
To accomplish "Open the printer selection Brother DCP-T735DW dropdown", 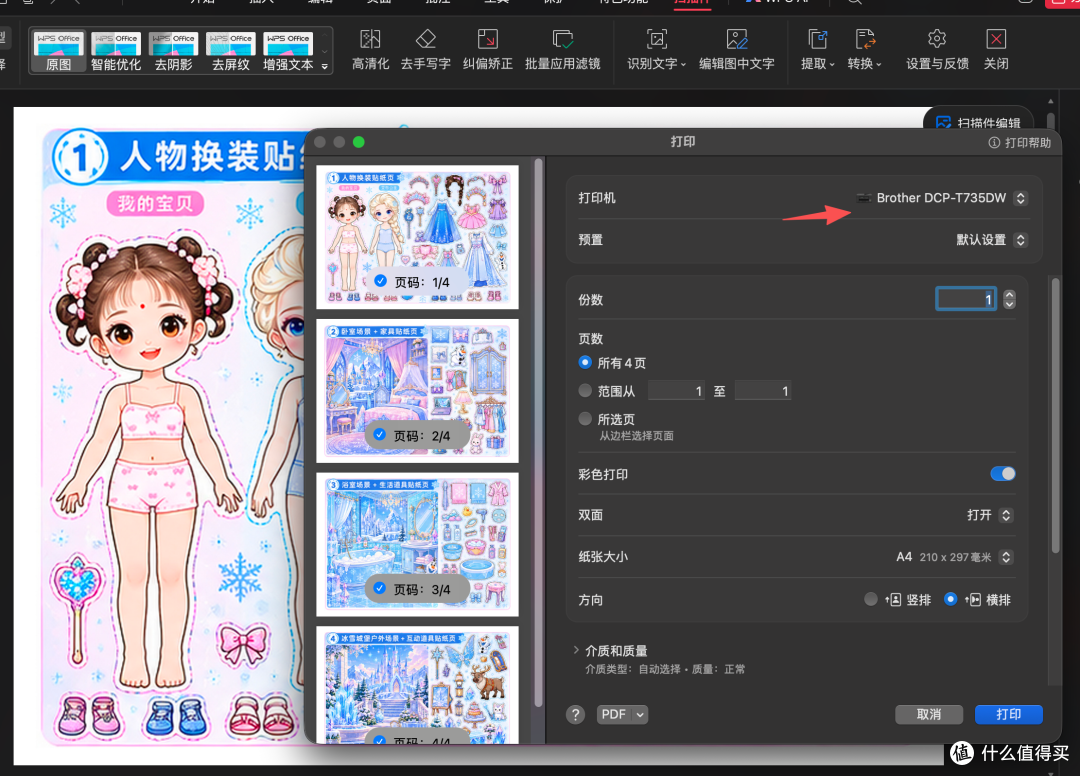I will pyautogui.click(x=942, y=198).
